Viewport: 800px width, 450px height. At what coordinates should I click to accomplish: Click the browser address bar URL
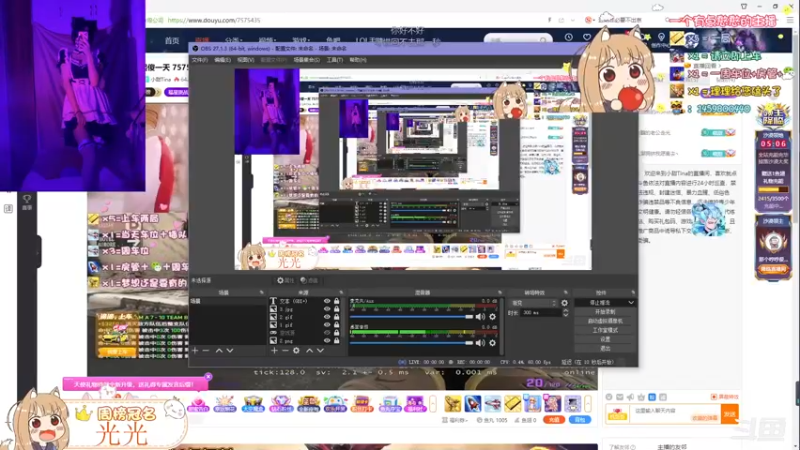coord(214,20)
